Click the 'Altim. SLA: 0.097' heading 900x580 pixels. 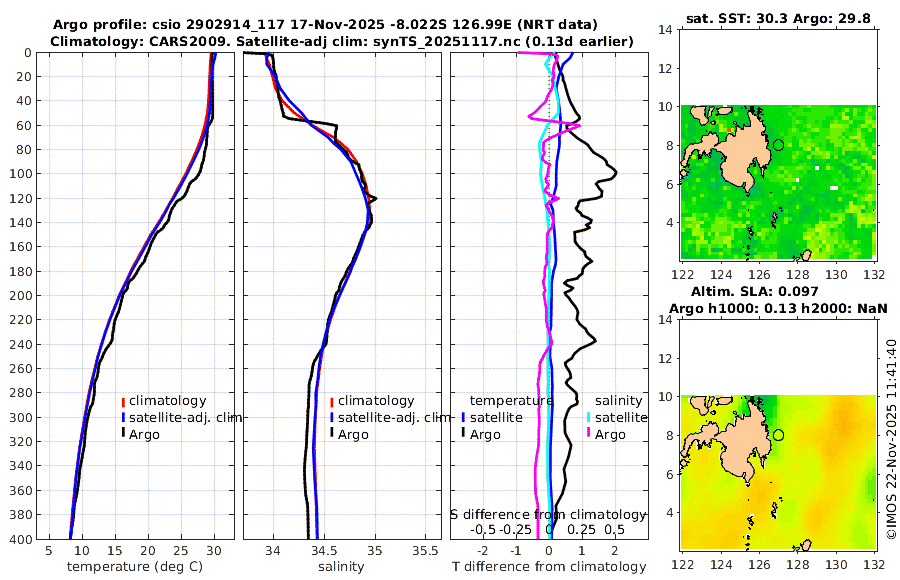pos(754,292)
